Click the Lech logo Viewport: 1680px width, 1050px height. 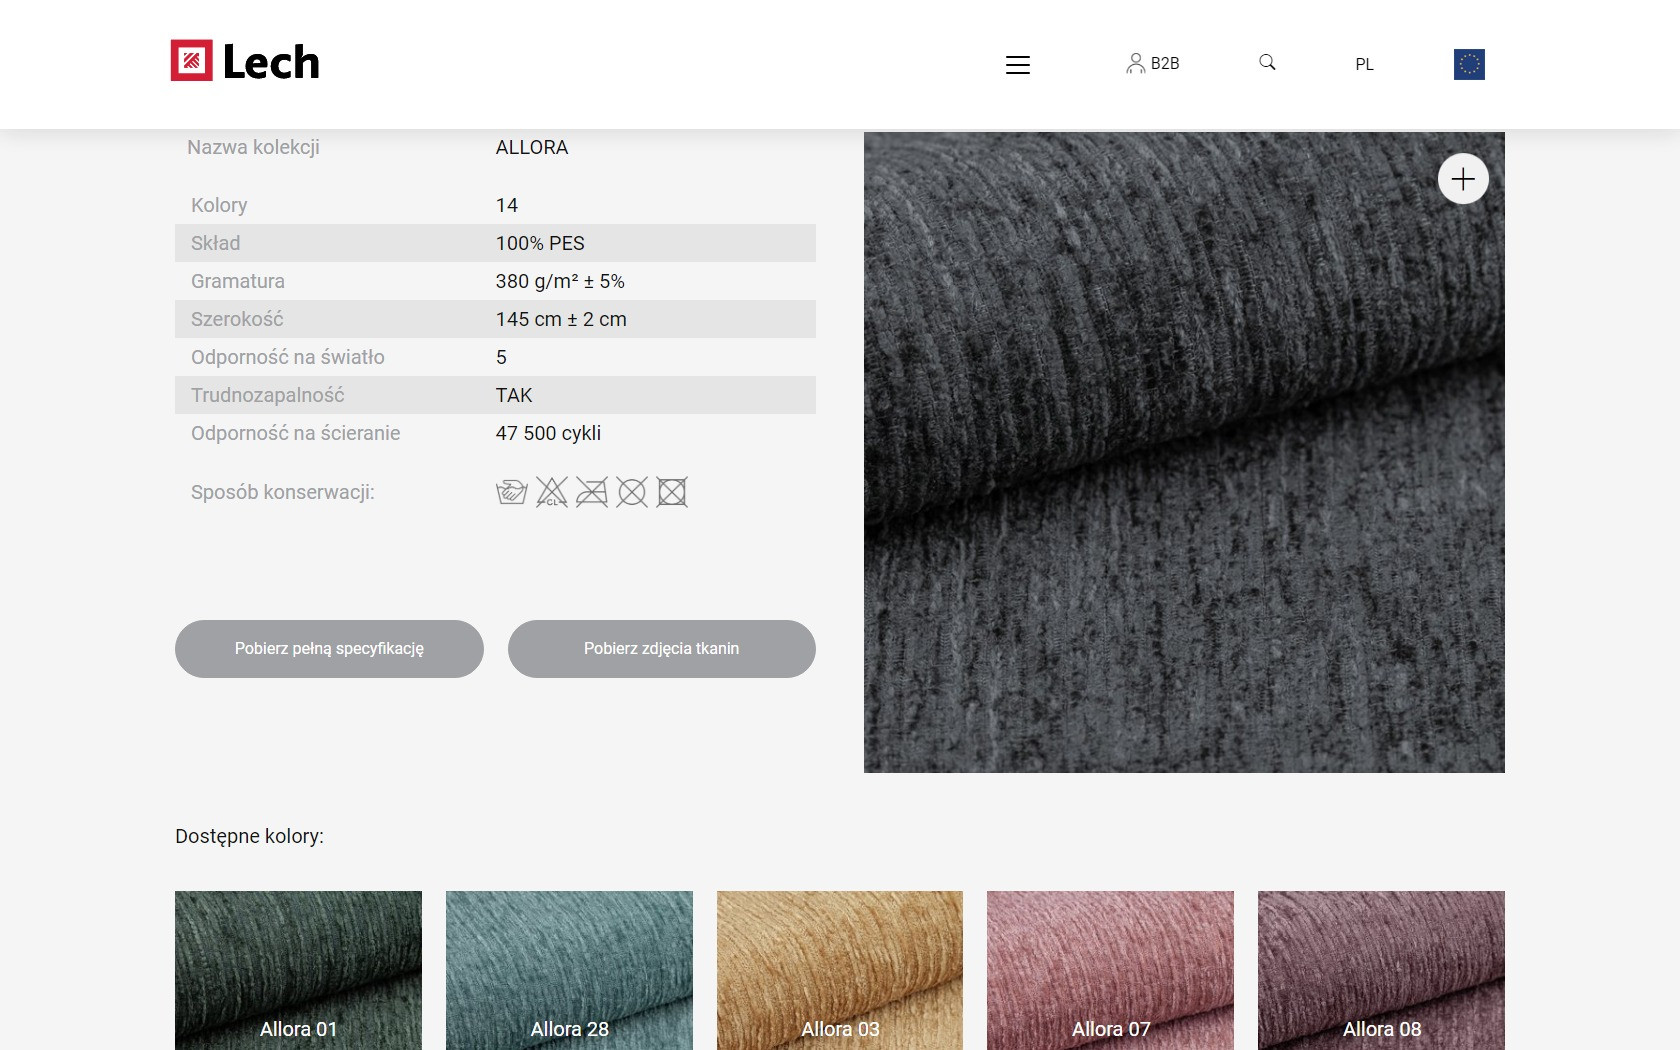pos(245,61)
